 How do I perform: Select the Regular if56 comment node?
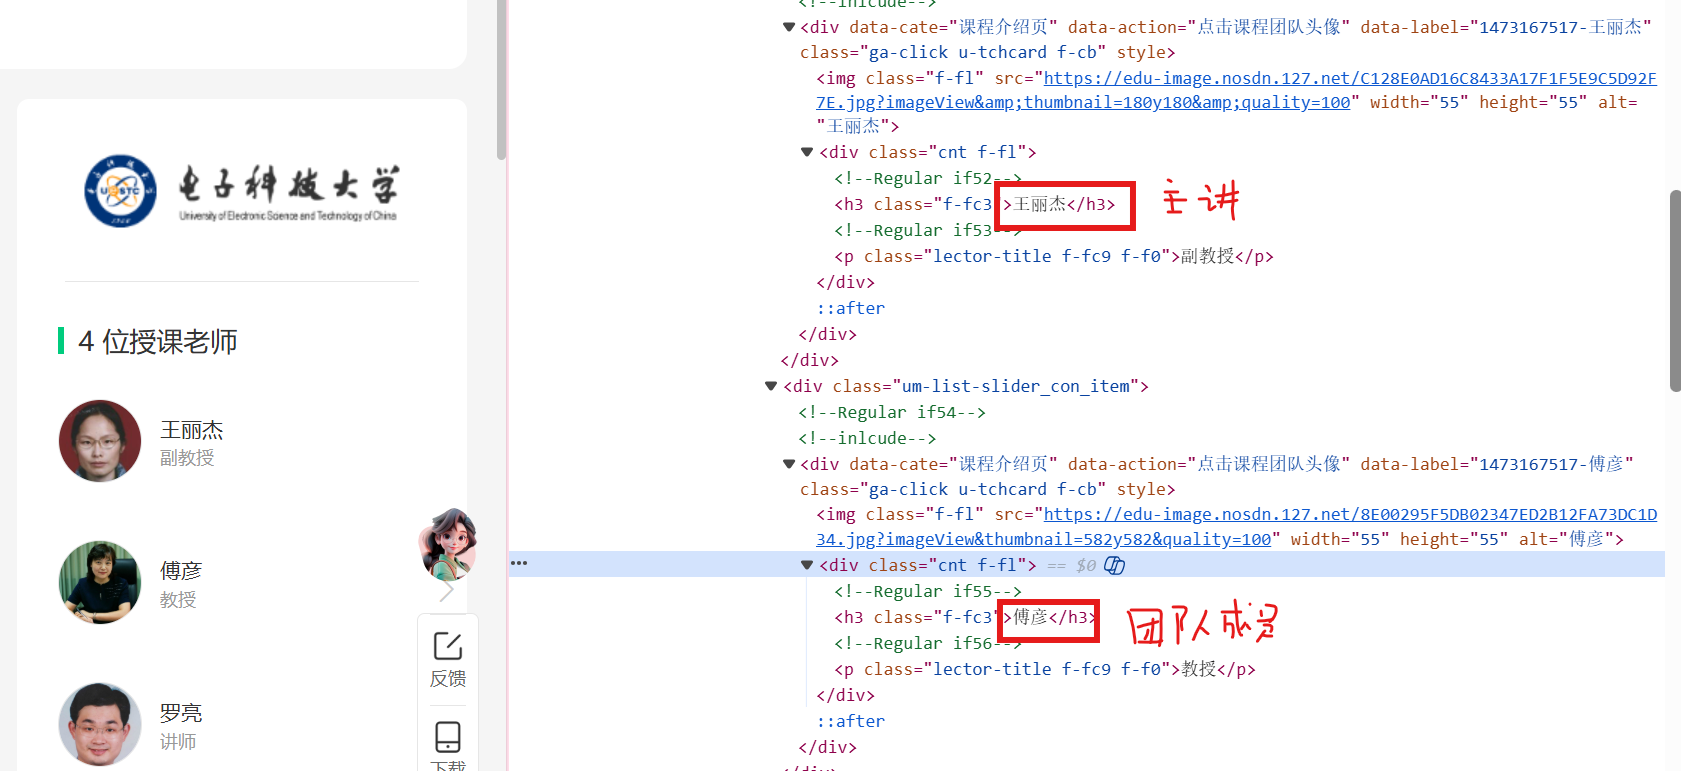pos(928,643)
